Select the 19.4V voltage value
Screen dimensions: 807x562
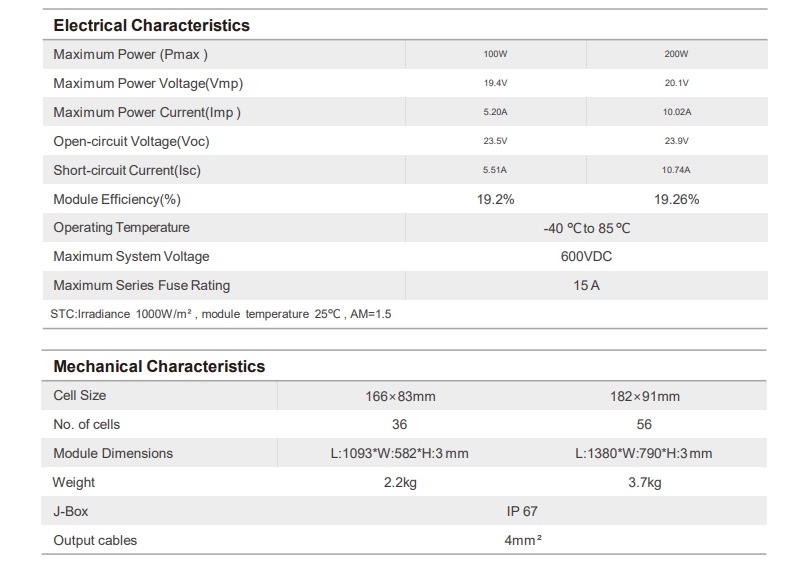click(495, 83)
